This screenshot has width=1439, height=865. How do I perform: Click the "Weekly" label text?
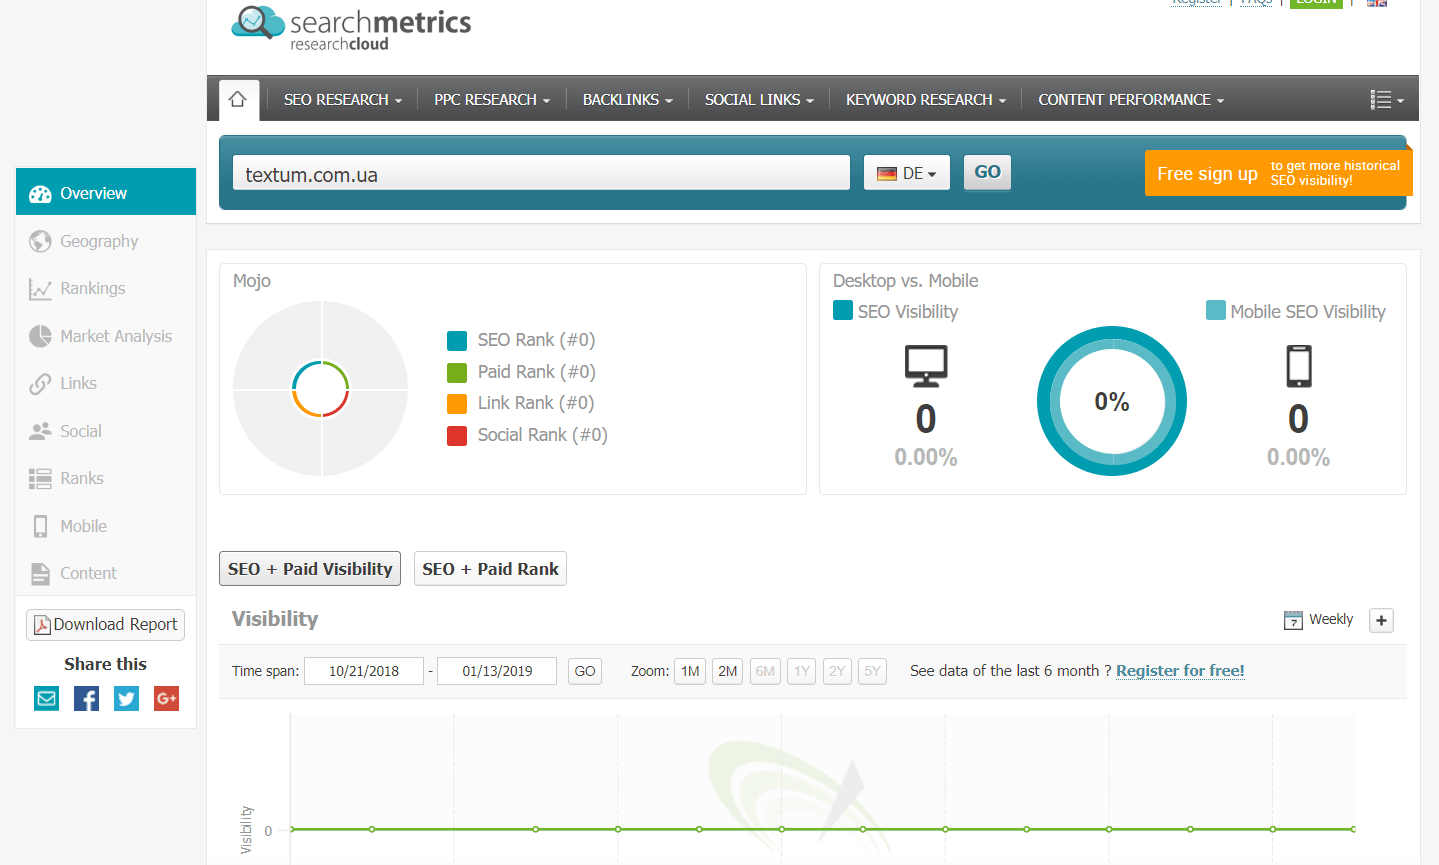click(x=1331, y=620)
